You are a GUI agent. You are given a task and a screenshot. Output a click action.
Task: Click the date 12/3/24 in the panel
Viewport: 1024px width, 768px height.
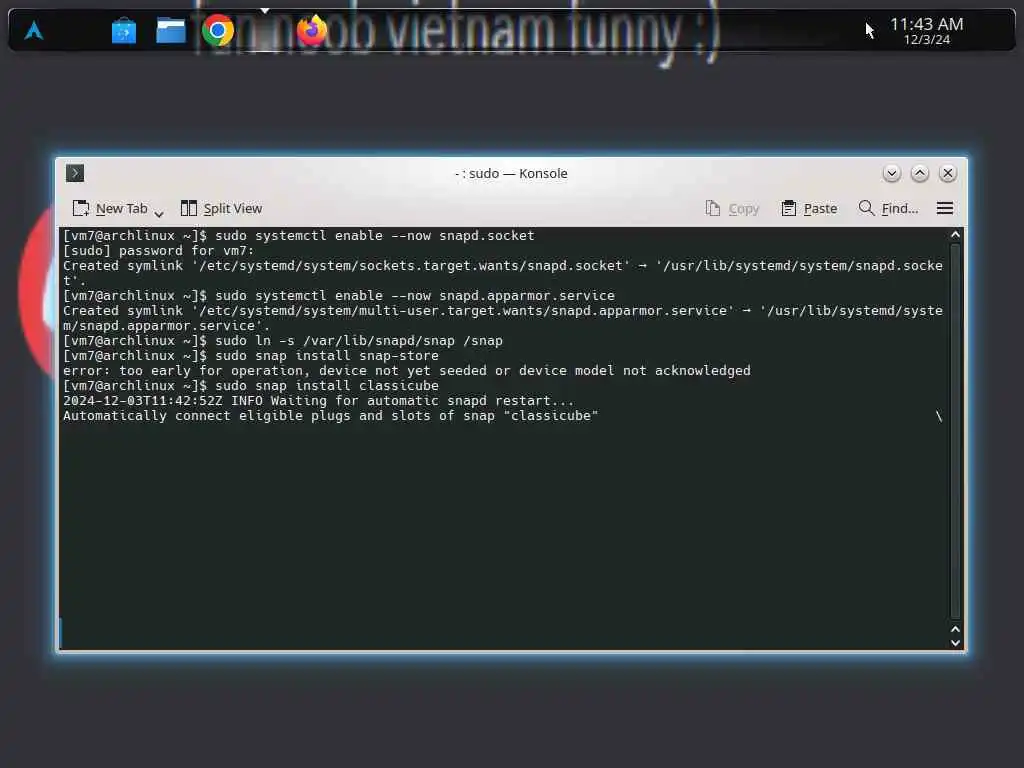coord(927,40)
